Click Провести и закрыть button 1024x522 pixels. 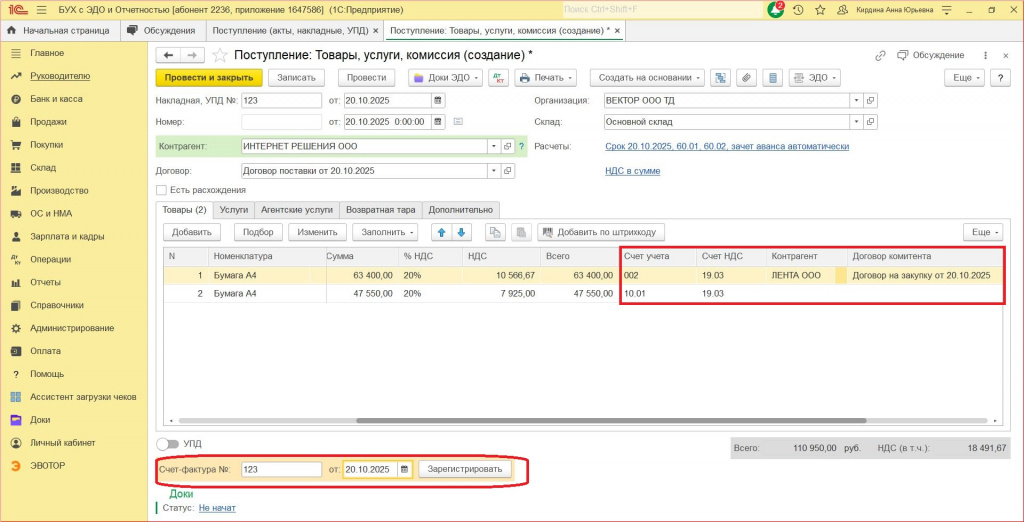(209, 78)
